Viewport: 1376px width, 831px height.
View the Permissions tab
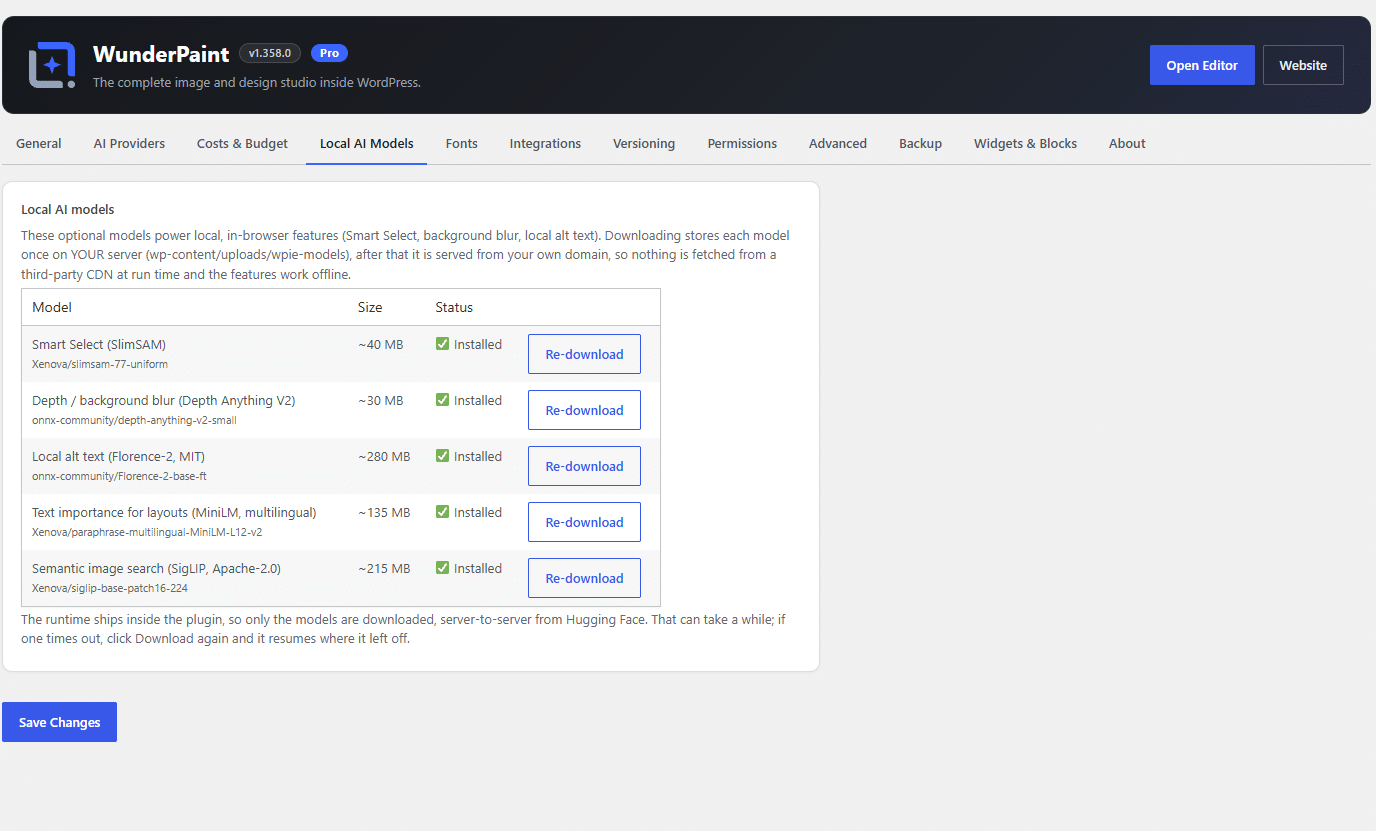point(742,144)
